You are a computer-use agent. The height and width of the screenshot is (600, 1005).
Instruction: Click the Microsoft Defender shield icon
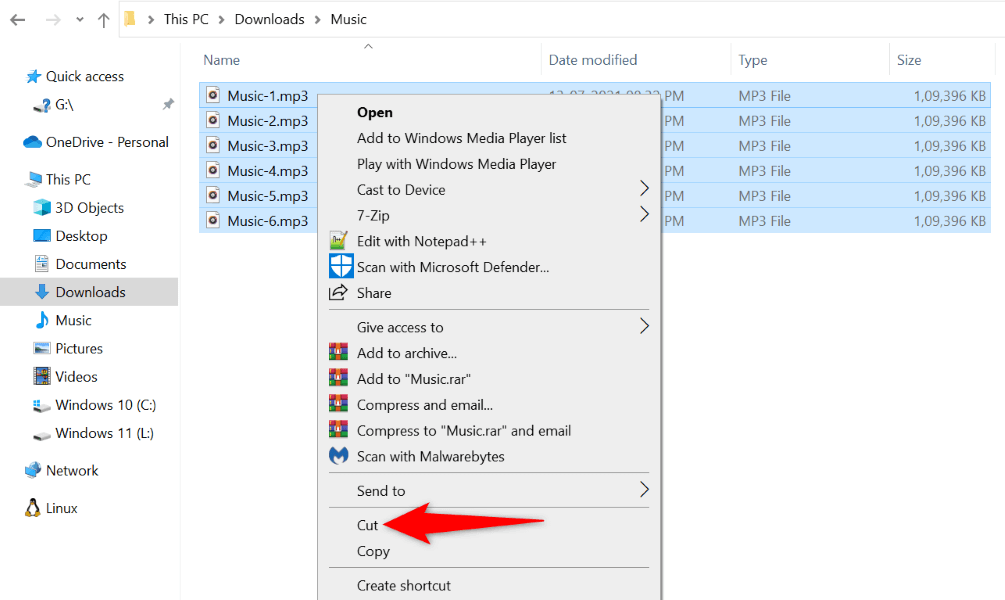pos(341,267)
